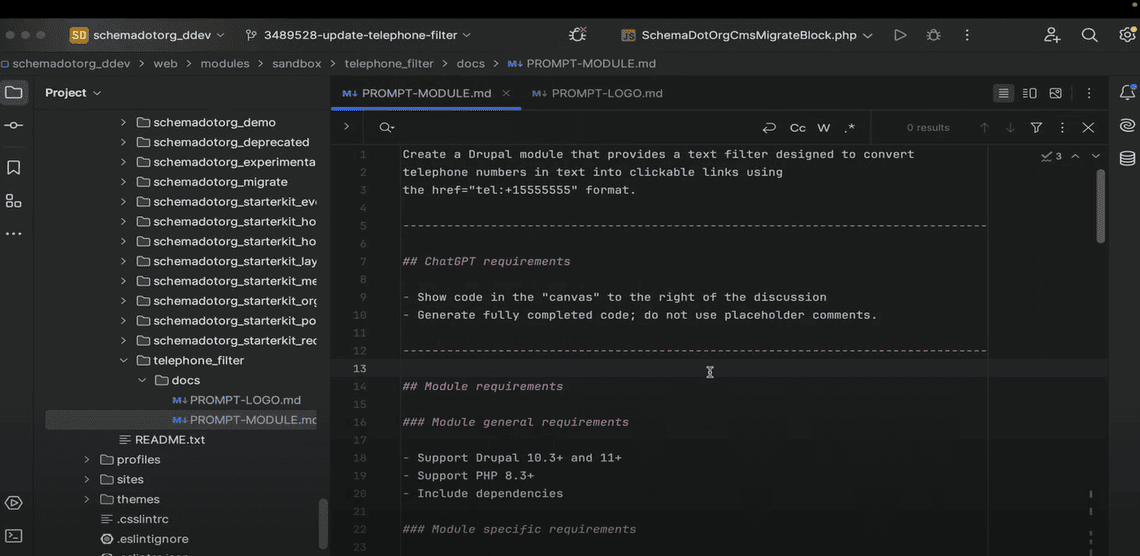Click the docs breadcrumb
1140x556 pixels.
(470, 63)
